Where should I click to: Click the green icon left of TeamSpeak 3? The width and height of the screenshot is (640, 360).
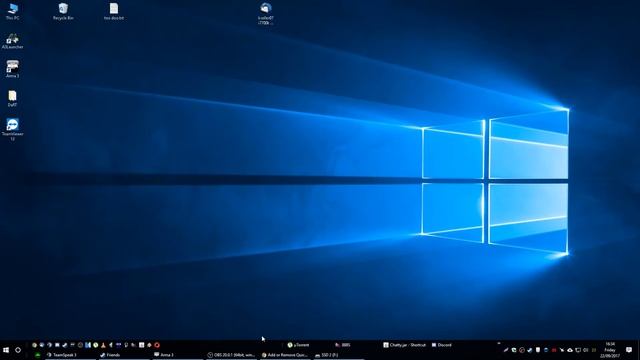click(x=38, y=355)
